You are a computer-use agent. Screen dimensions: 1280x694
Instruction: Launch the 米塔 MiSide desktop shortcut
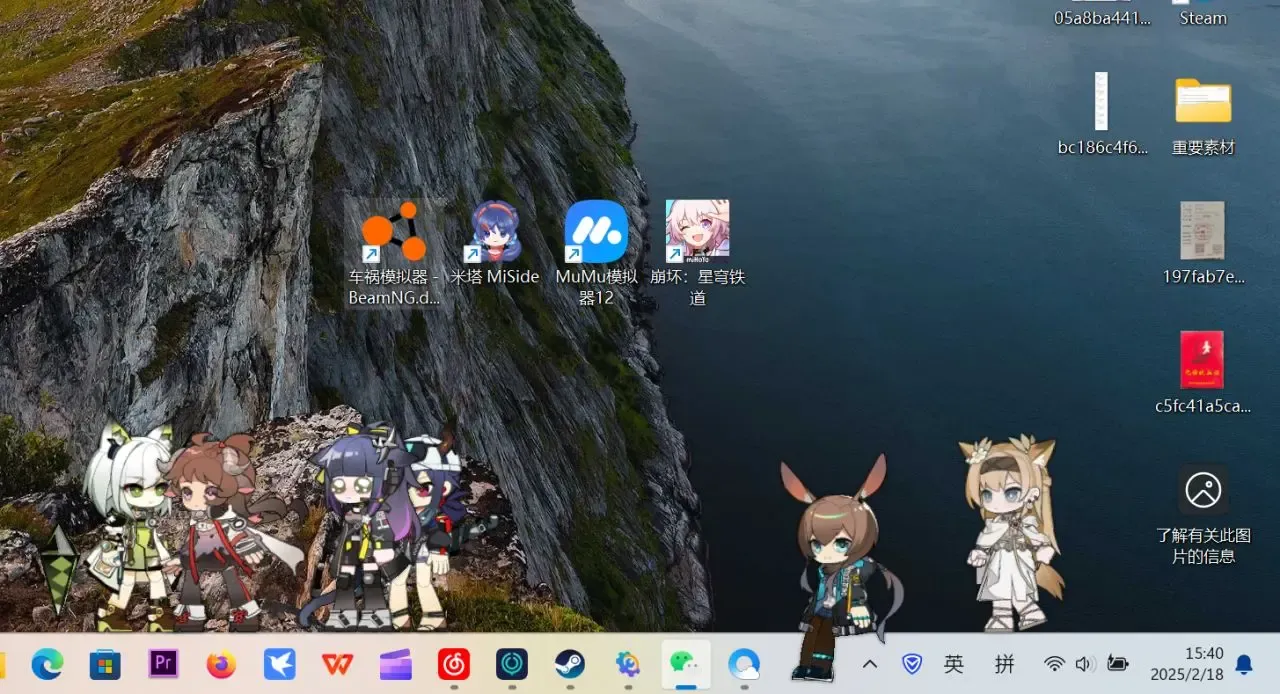coord(494,244)
